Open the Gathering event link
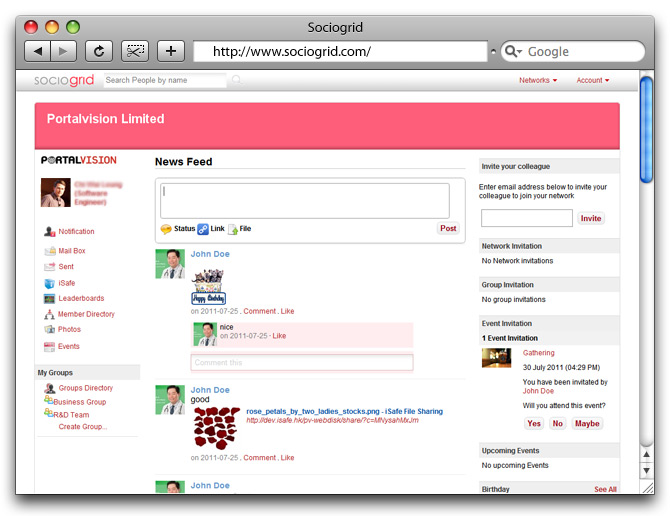The width and height of the screenshot is (670, 516). tap(538, 353)
